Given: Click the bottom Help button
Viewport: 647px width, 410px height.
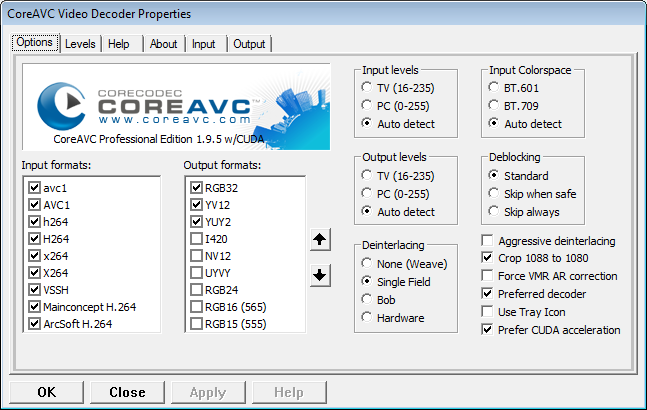Looking at the screenshot, I should 289,392.
